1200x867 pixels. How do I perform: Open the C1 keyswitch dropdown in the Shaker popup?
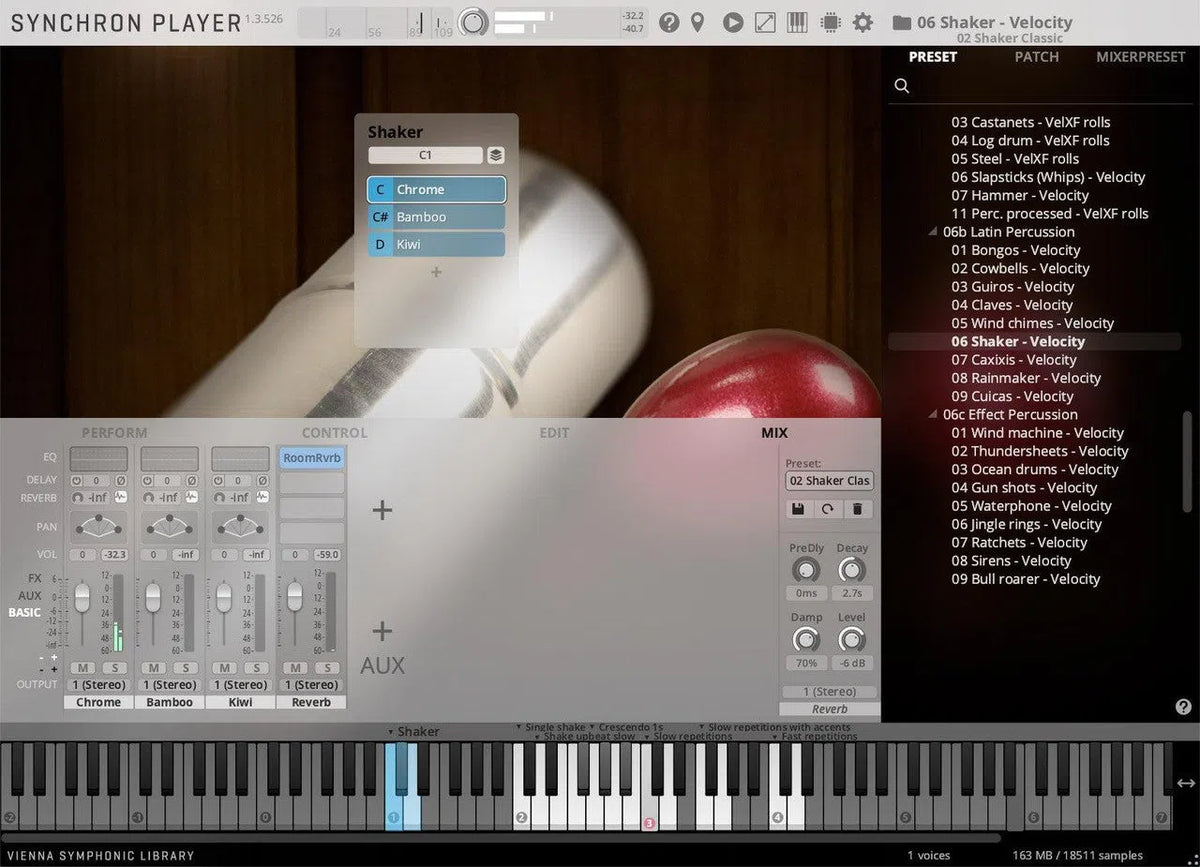coord(425,155)
